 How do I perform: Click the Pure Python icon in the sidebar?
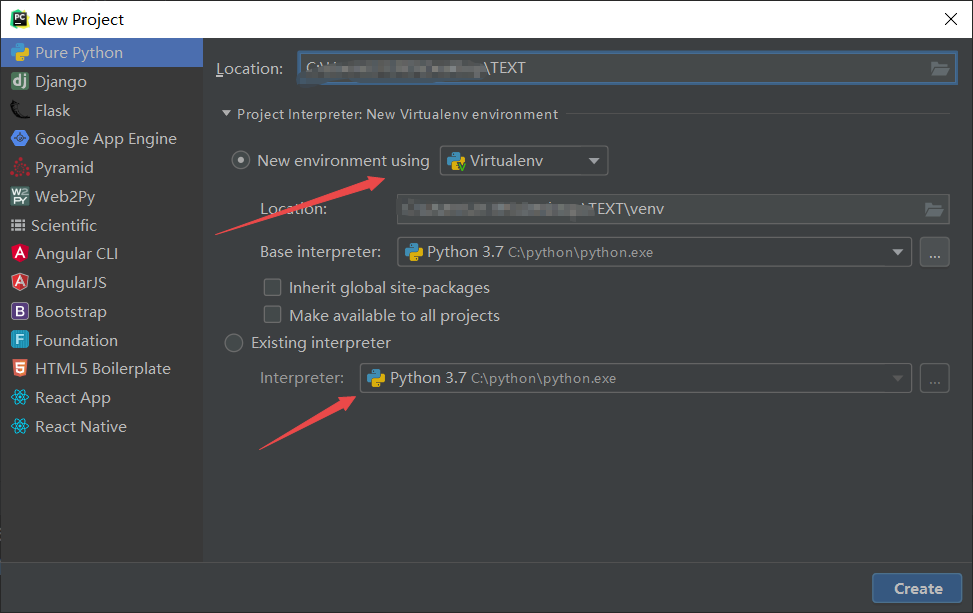click(20, 53)
